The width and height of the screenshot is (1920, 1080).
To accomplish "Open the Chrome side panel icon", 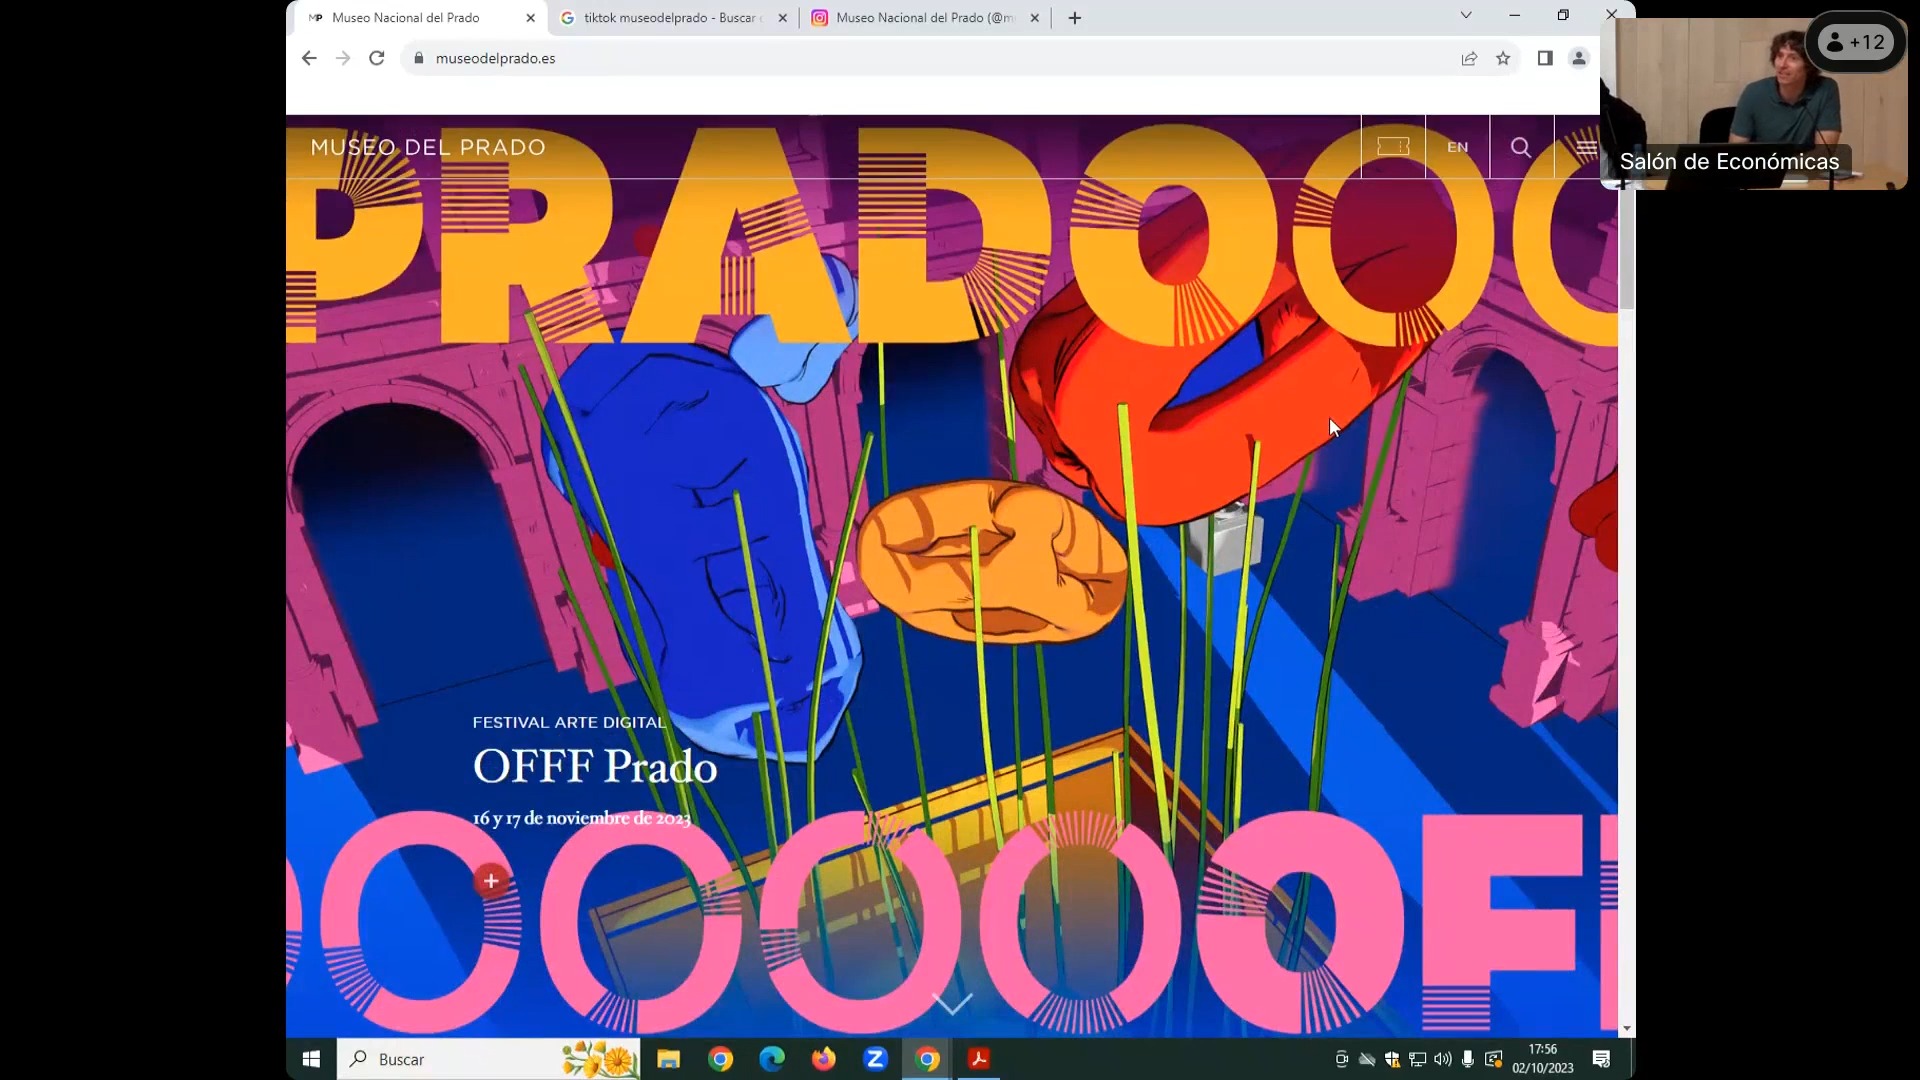I will point(1545,58).
